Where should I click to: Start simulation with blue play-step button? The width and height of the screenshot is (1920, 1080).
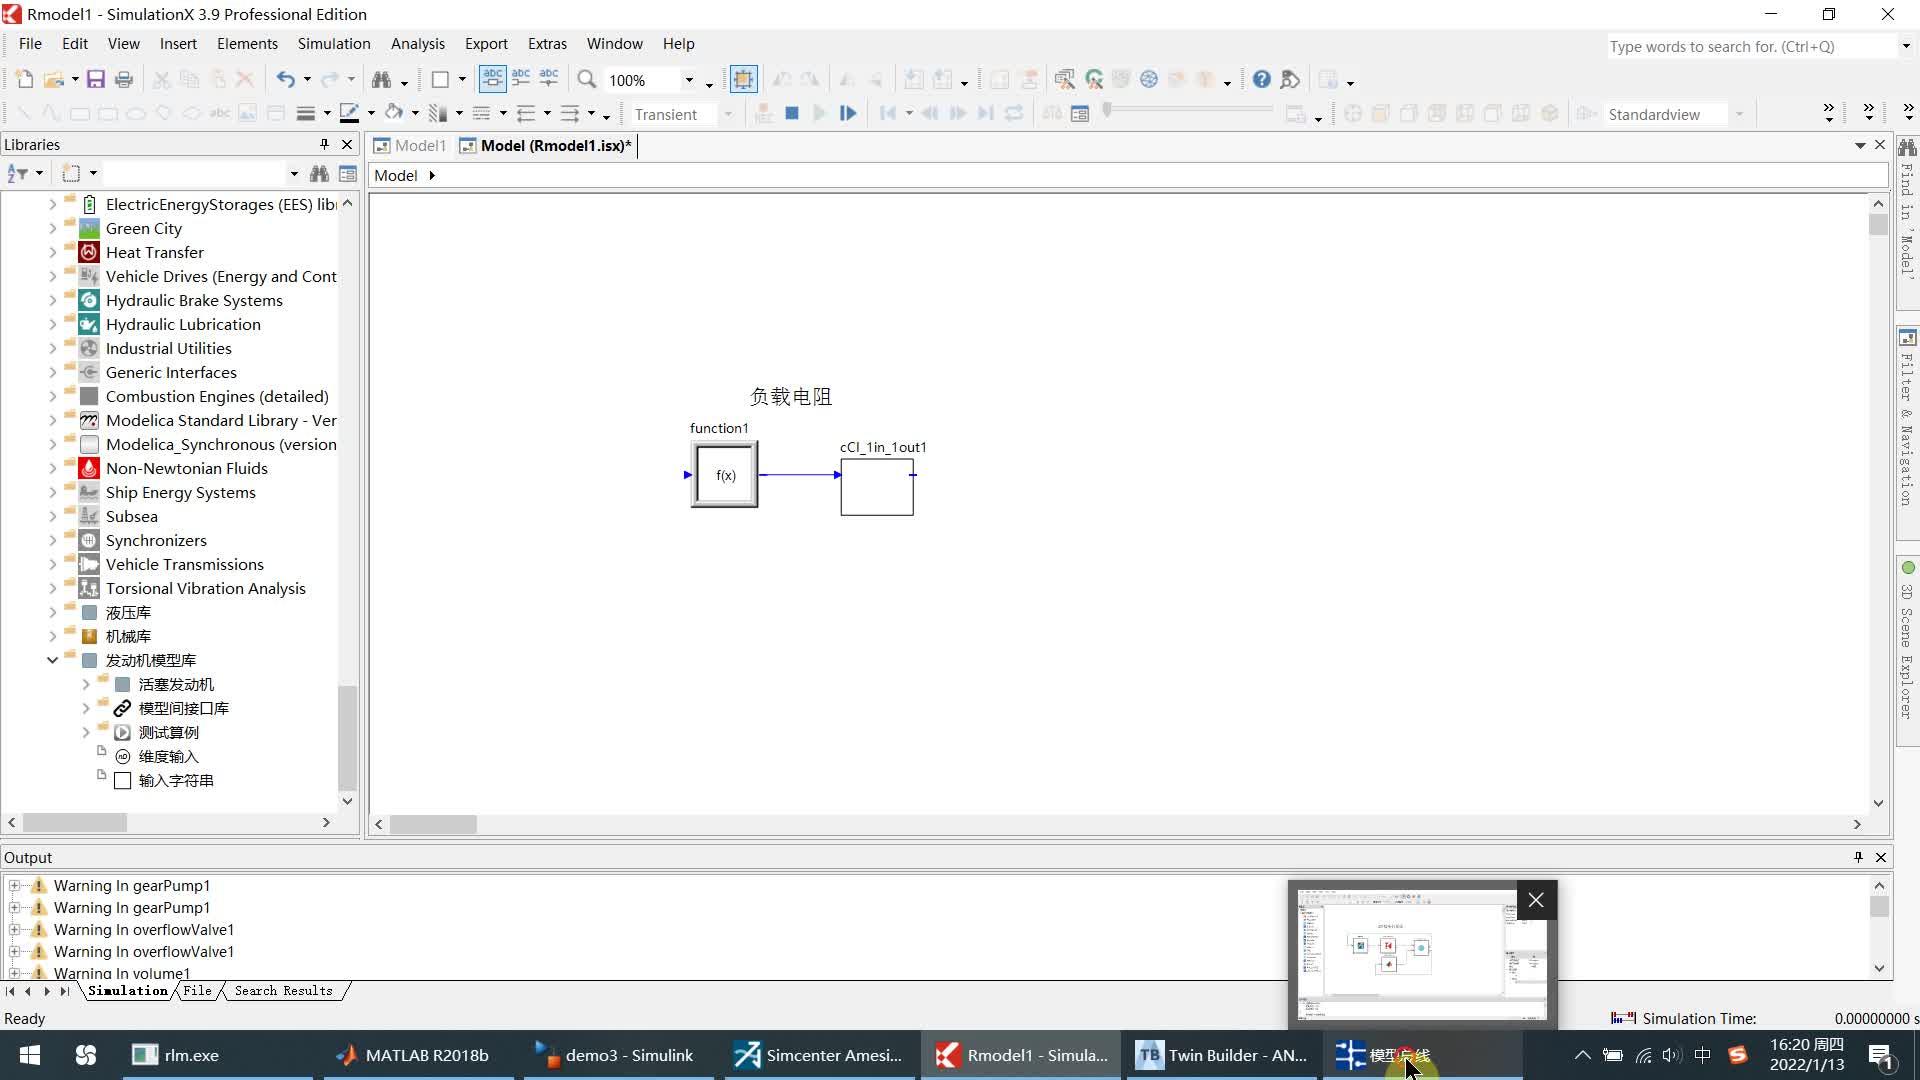click(x=848, y=114)
